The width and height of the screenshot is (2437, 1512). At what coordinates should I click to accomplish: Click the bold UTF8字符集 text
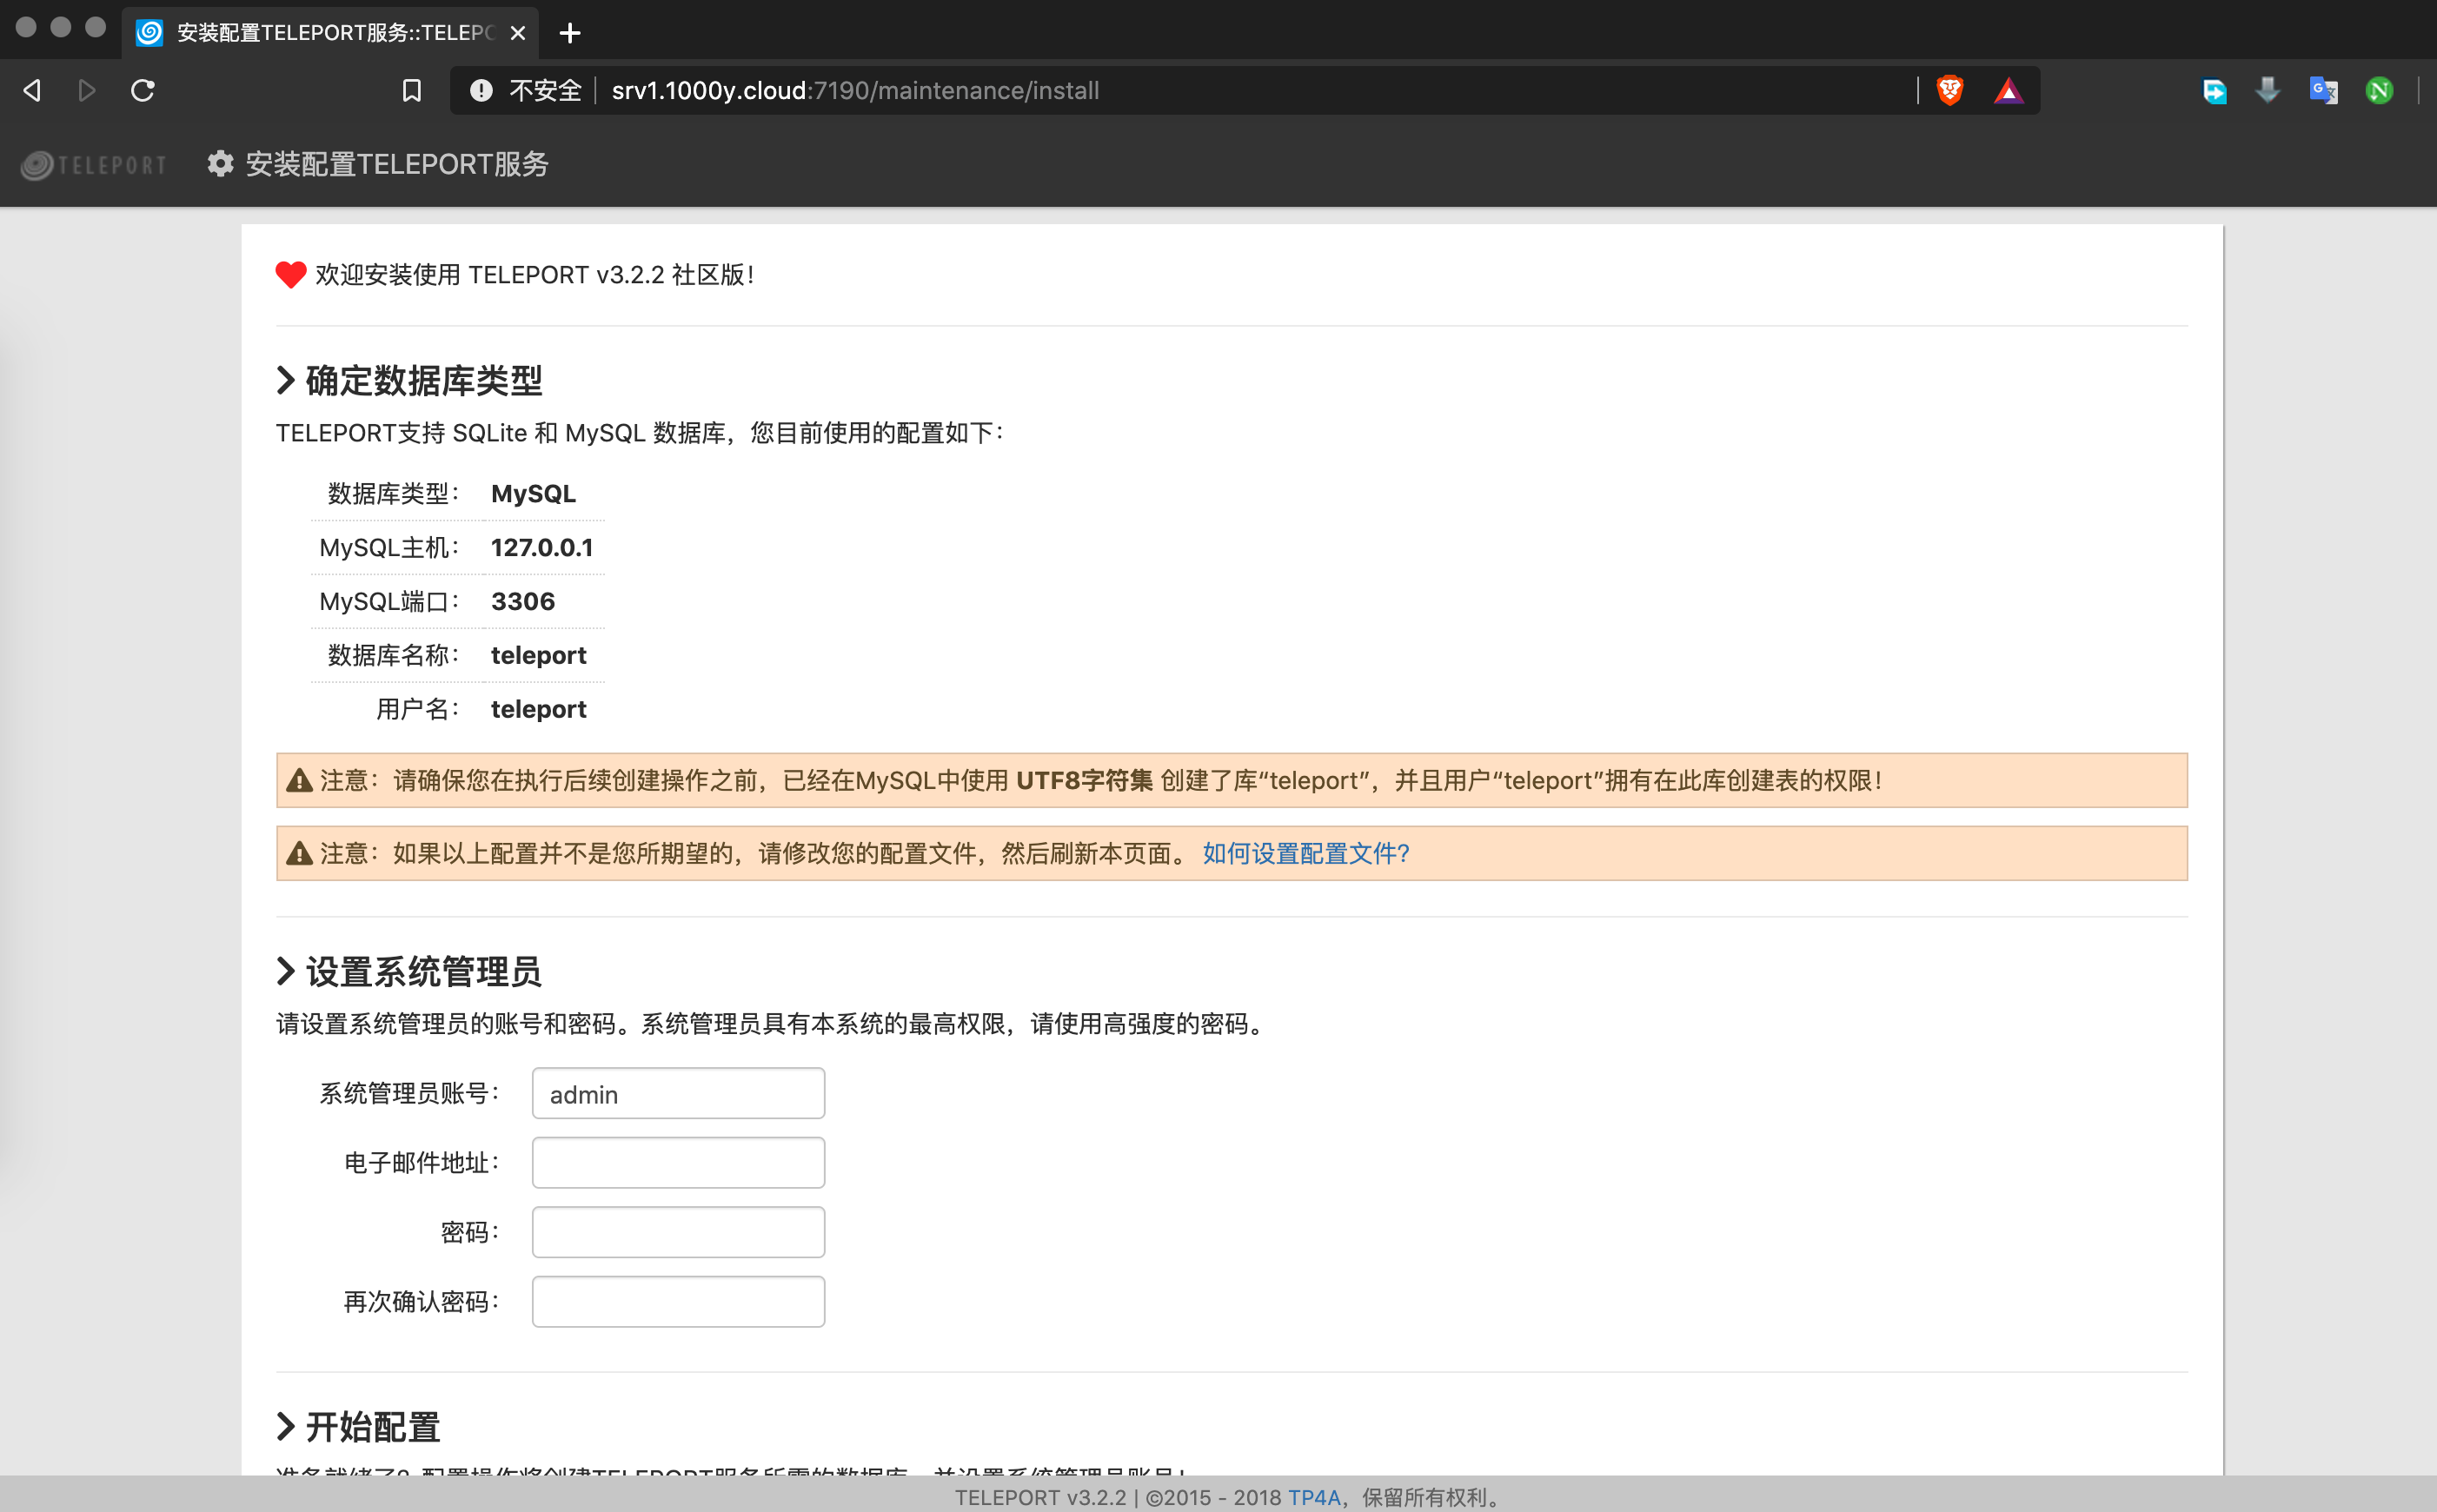(1085, 781)
